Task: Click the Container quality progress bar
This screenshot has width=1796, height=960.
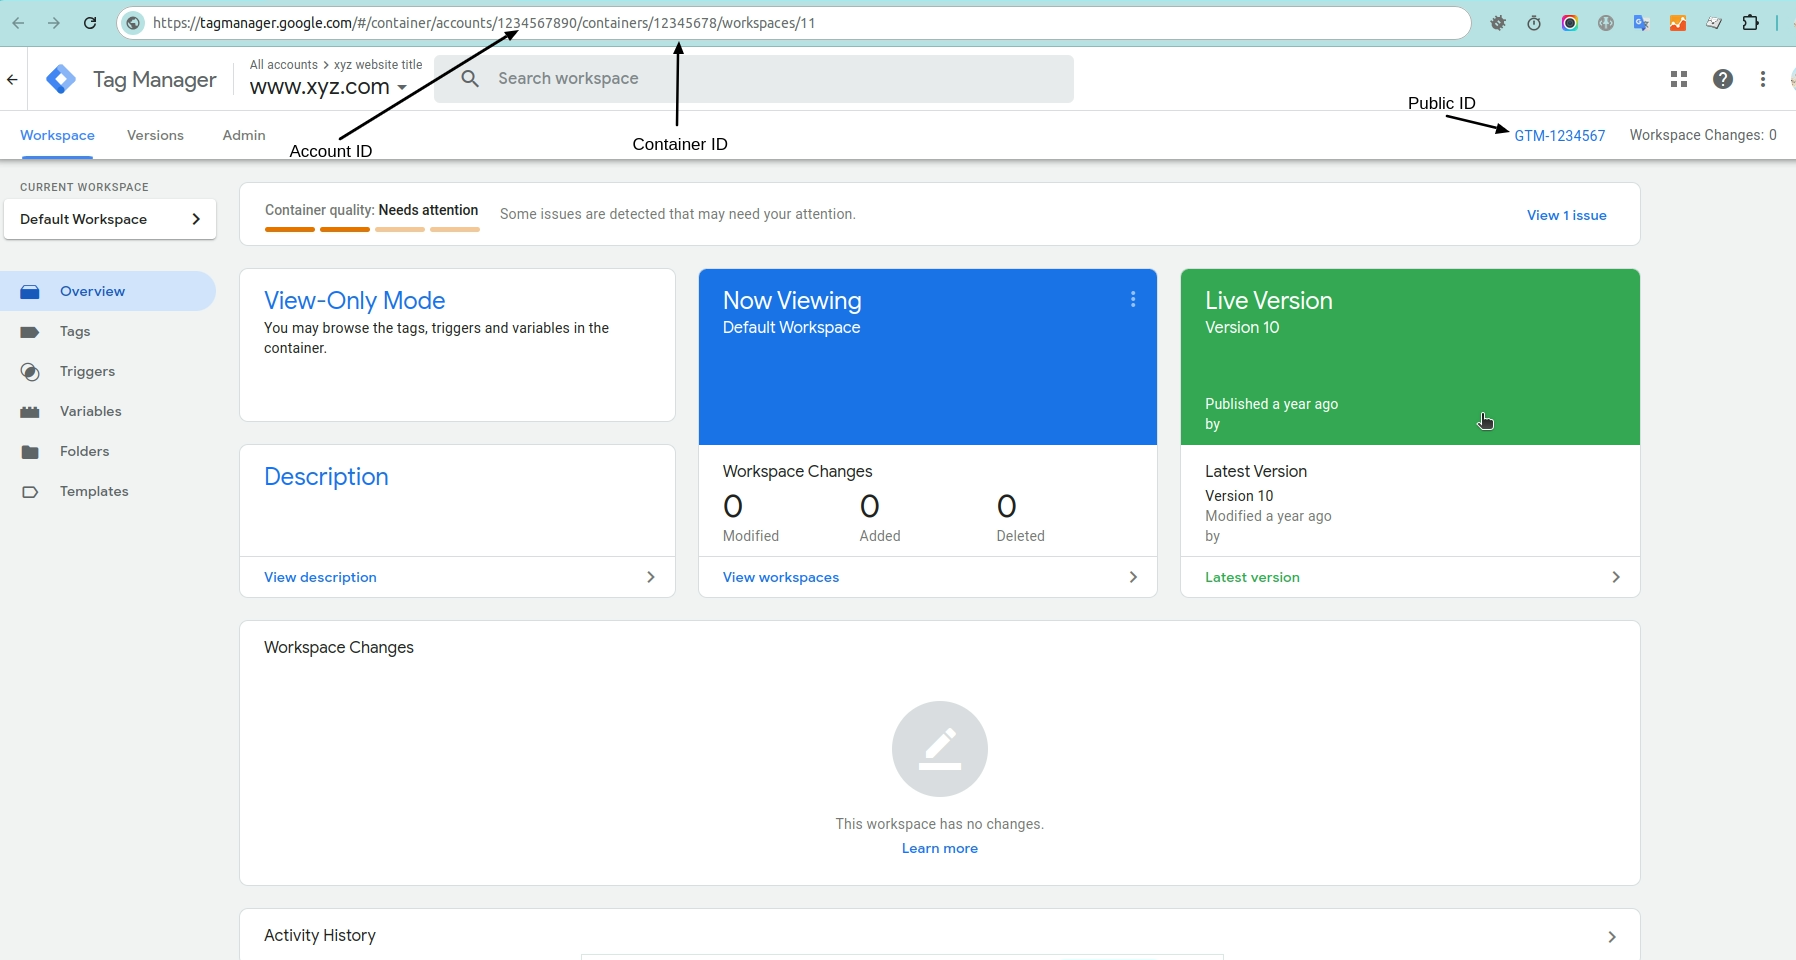Action: (x=372, y=229)
